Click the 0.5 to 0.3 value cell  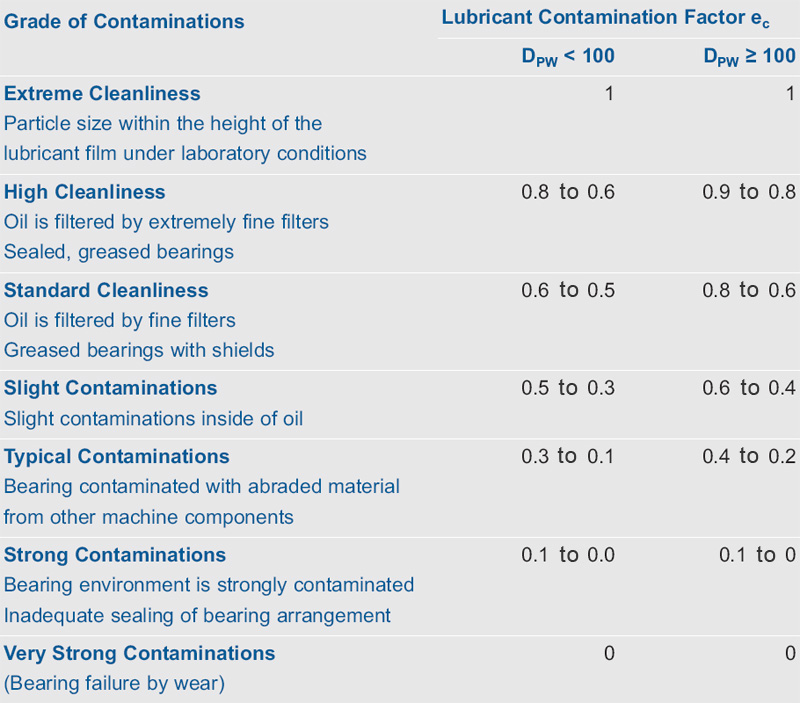(568, 388)
